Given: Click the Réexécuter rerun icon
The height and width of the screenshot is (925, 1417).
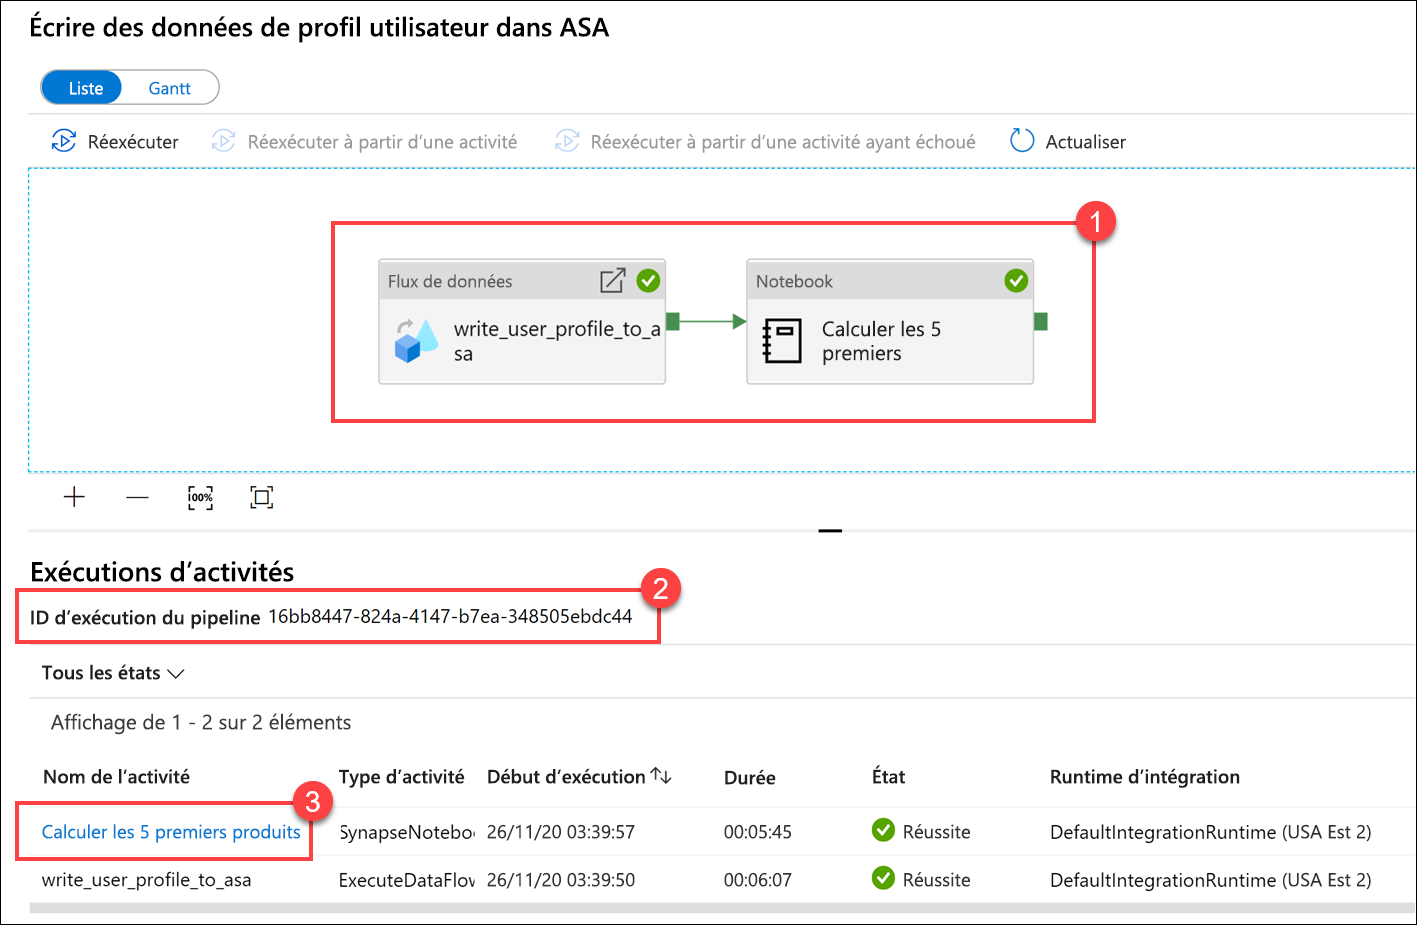Looking at the screenshot, I should pyautogui.click(x=63, y=141).
